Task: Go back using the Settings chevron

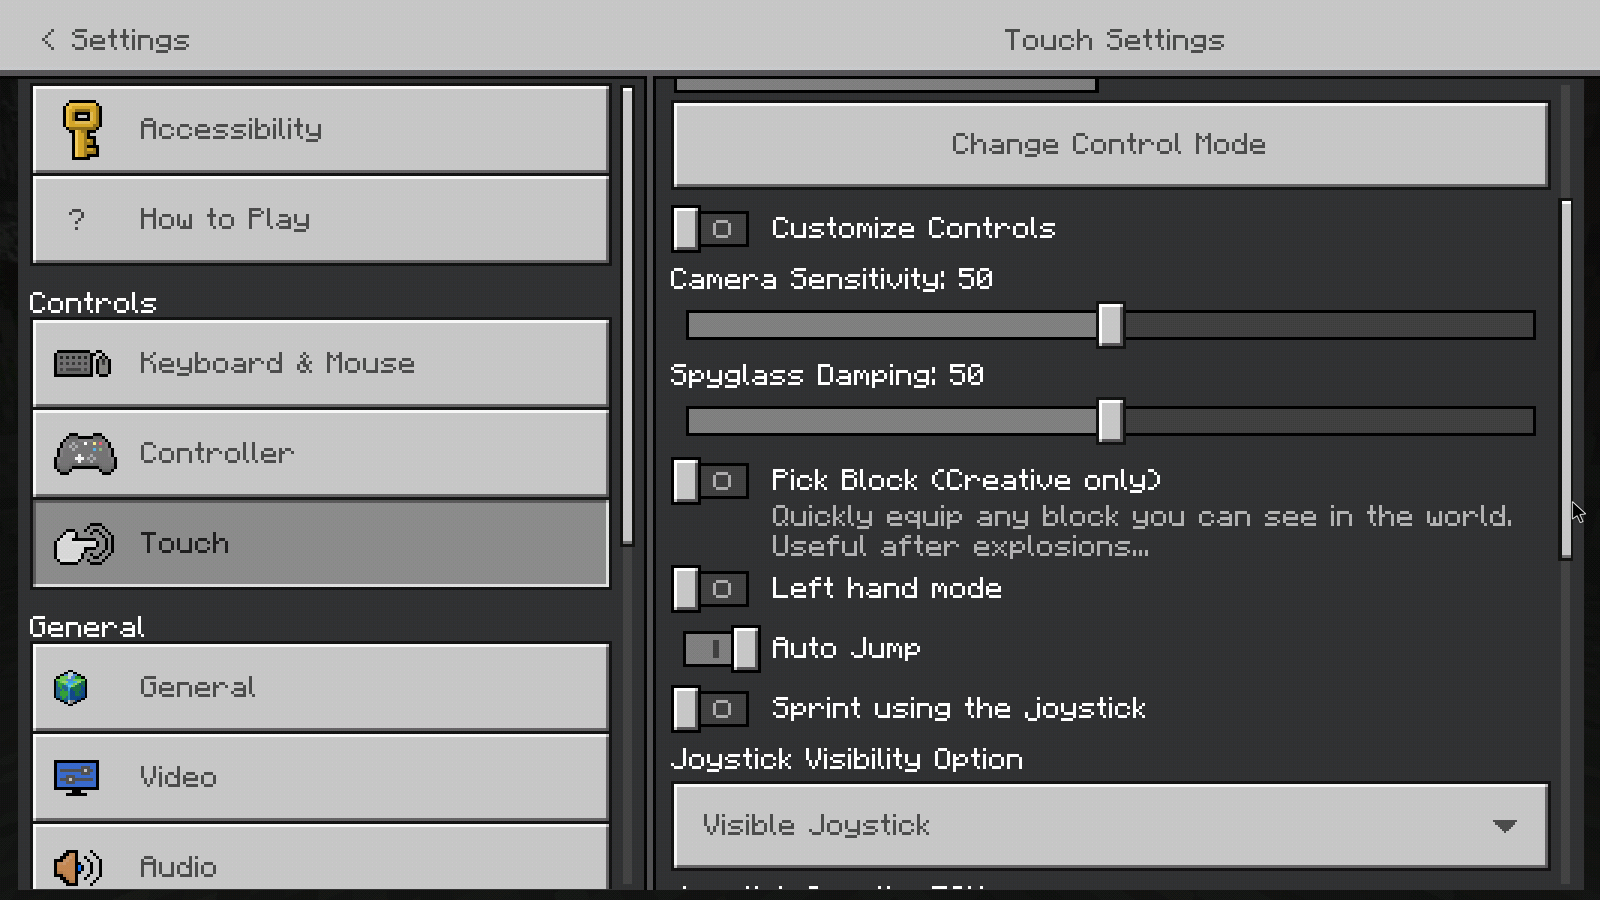Action: 48,40
